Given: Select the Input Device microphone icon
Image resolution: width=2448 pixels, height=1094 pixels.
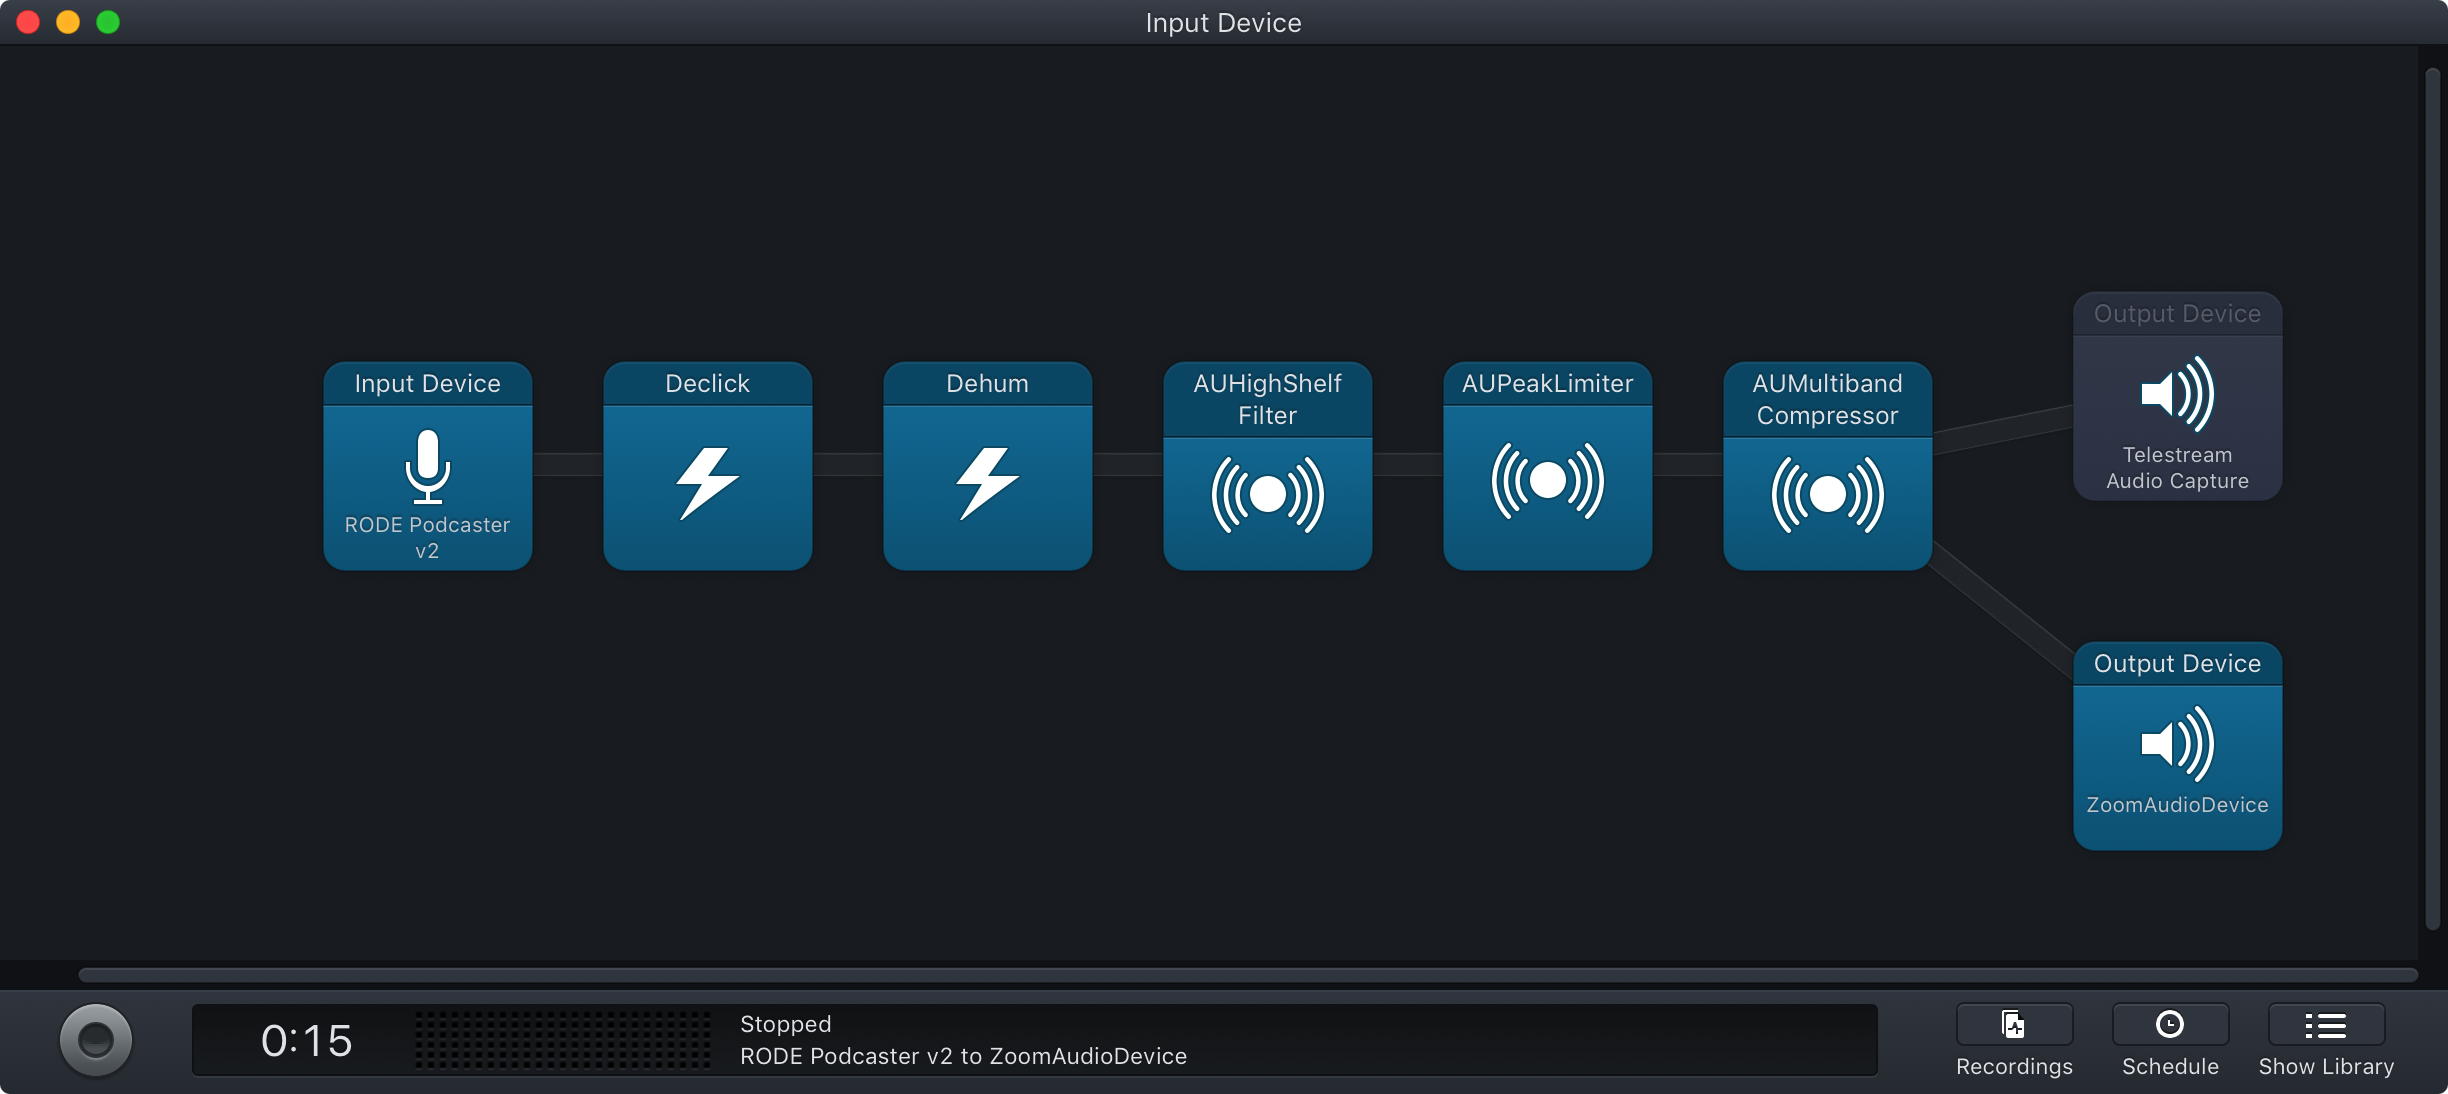Looking at the screenshot, I should tap(427, 466).
